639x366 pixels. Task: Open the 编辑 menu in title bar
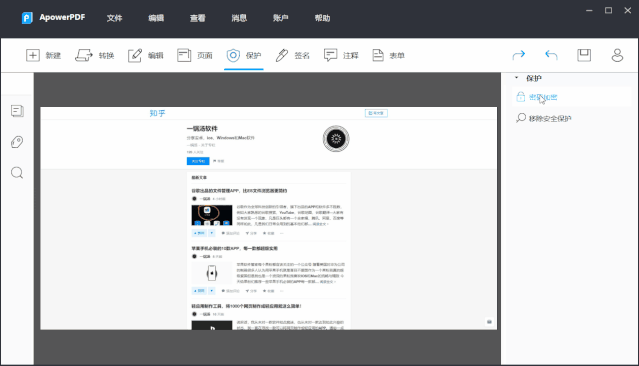click(156, 18)
